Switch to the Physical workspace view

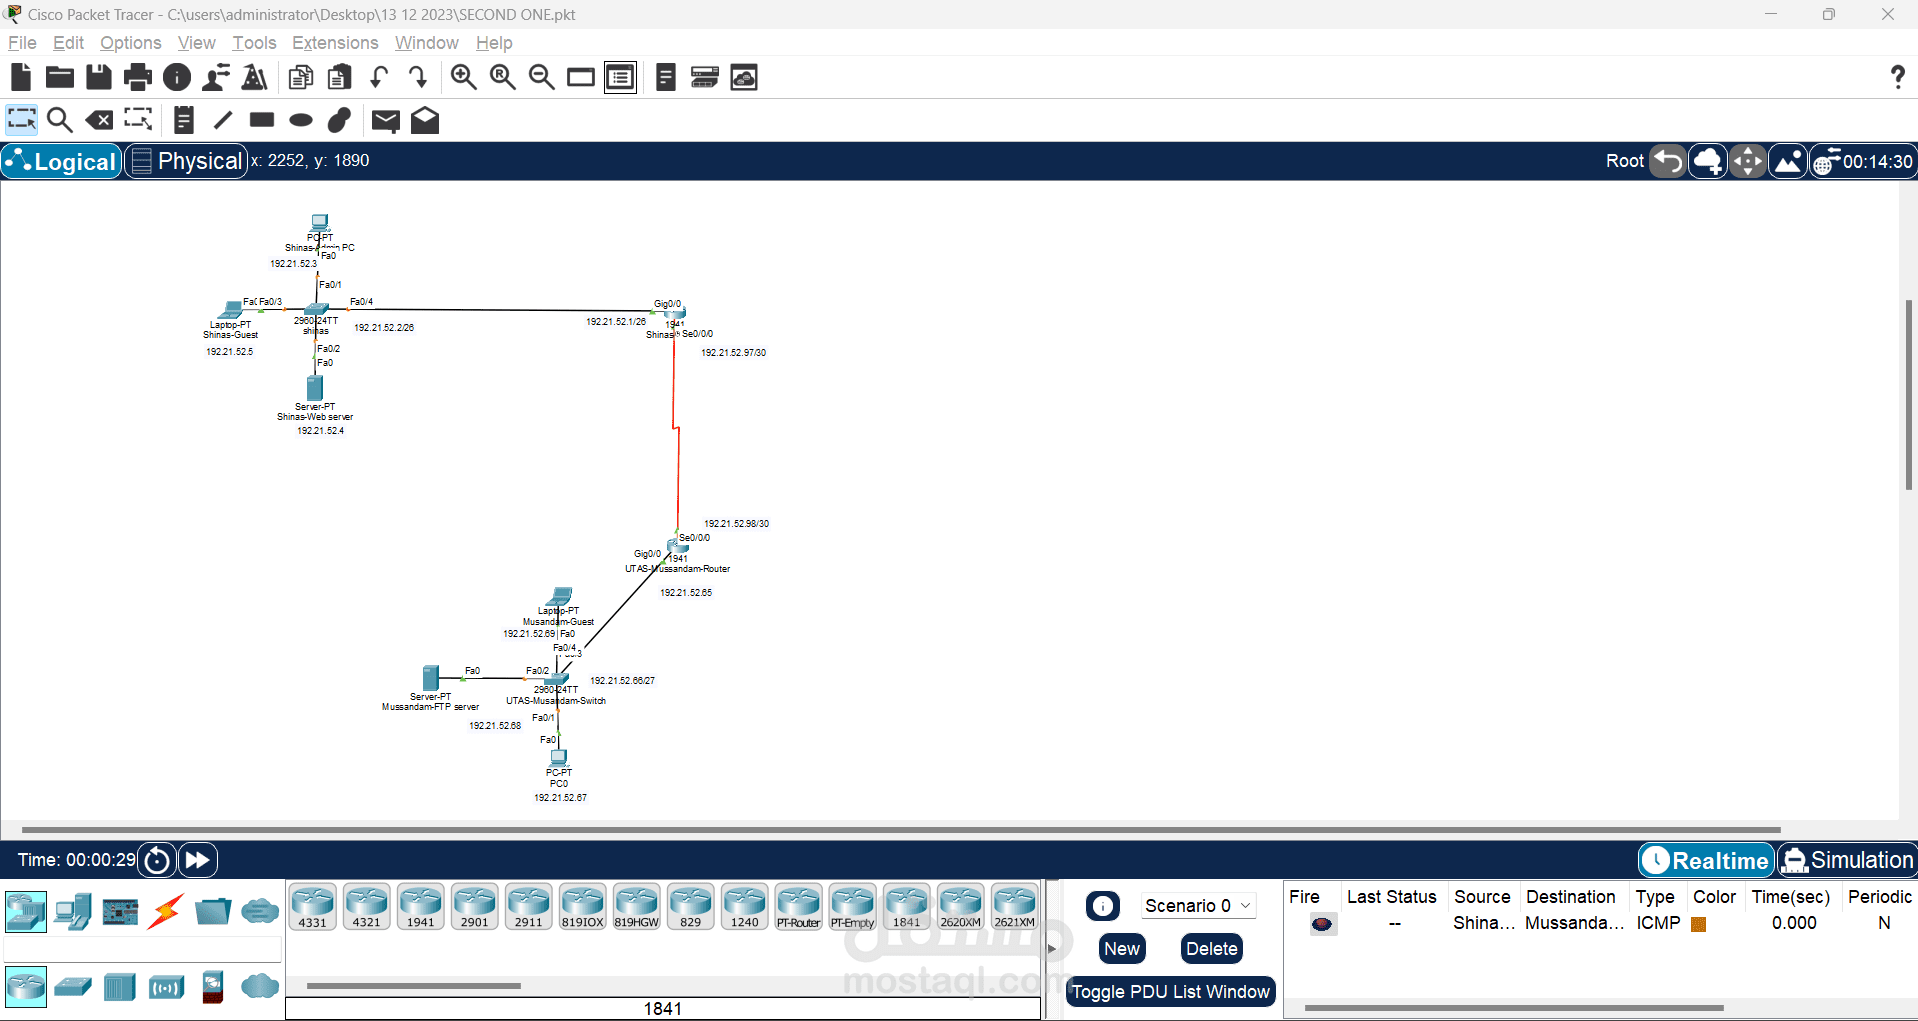click(x=185, y=160)
